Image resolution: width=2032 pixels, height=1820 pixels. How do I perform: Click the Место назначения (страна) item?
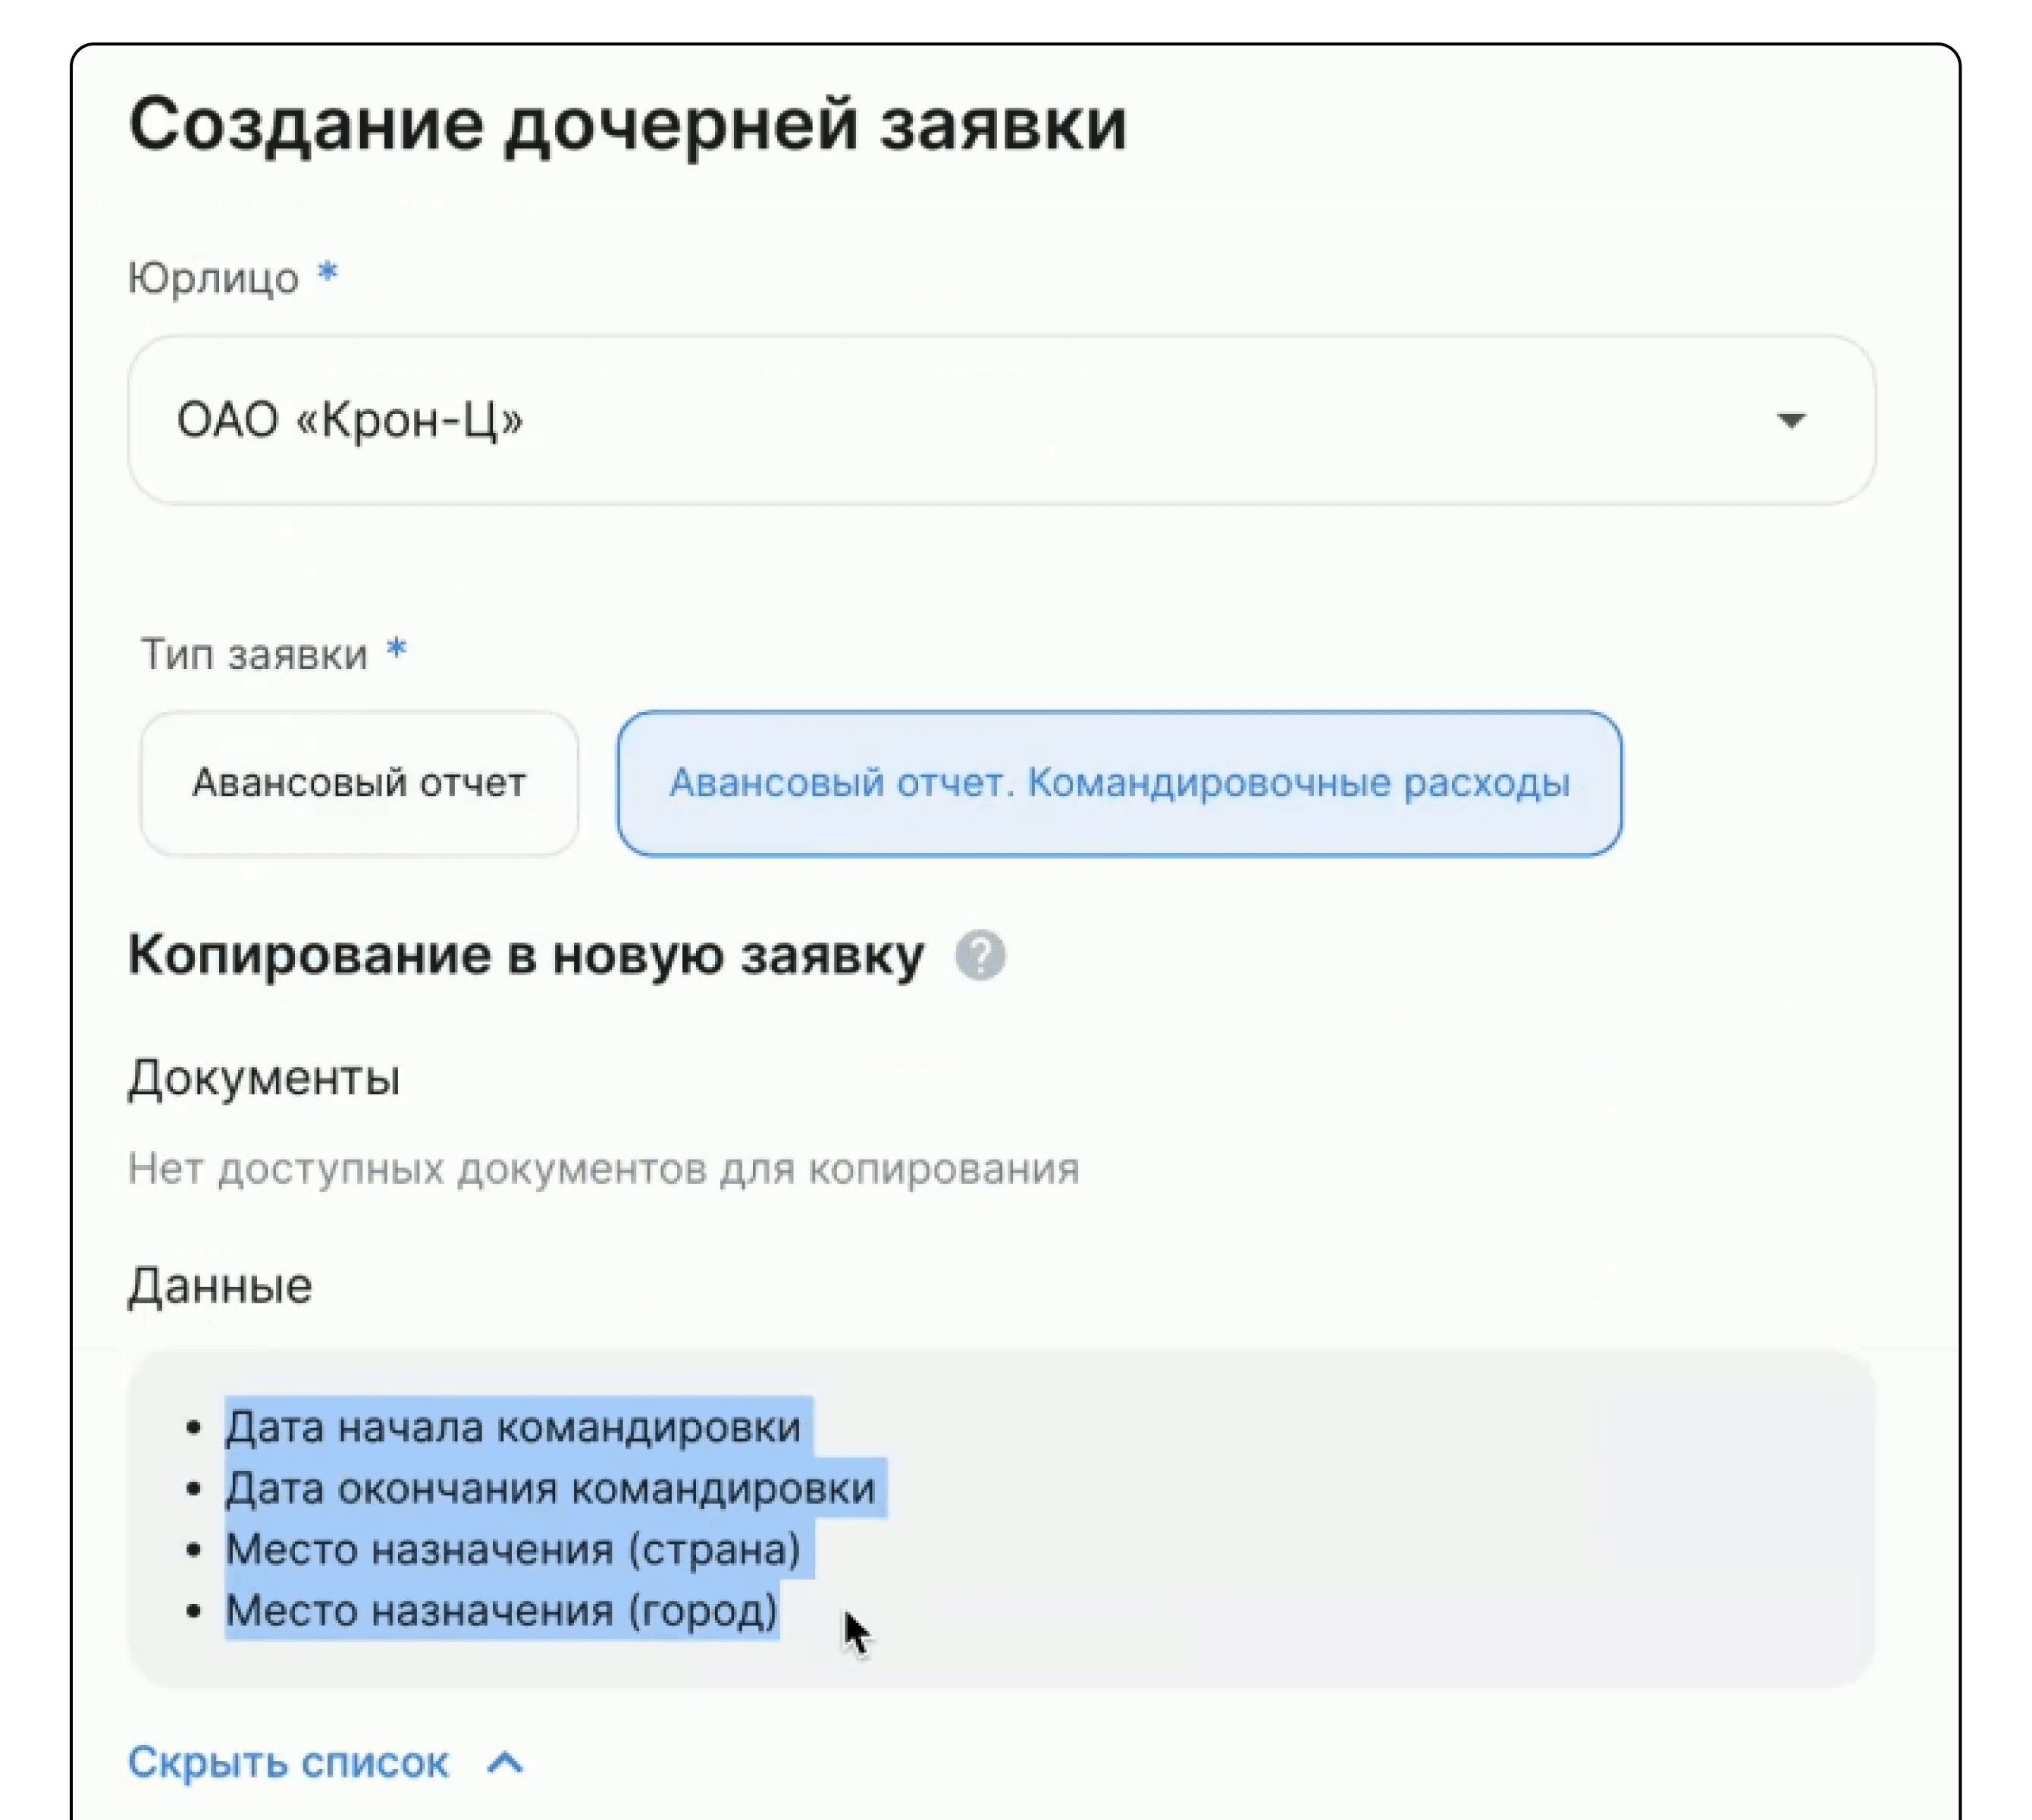(513, 1549)
